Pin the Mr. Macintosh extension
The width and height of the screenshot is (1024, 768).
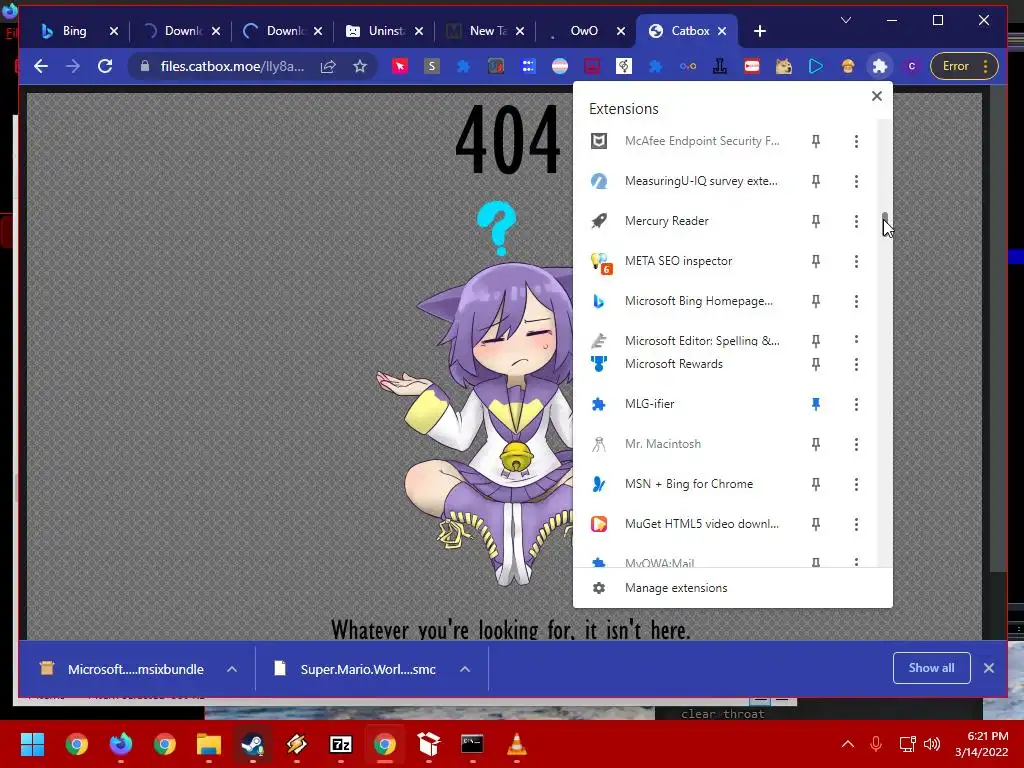coord(816,444)
